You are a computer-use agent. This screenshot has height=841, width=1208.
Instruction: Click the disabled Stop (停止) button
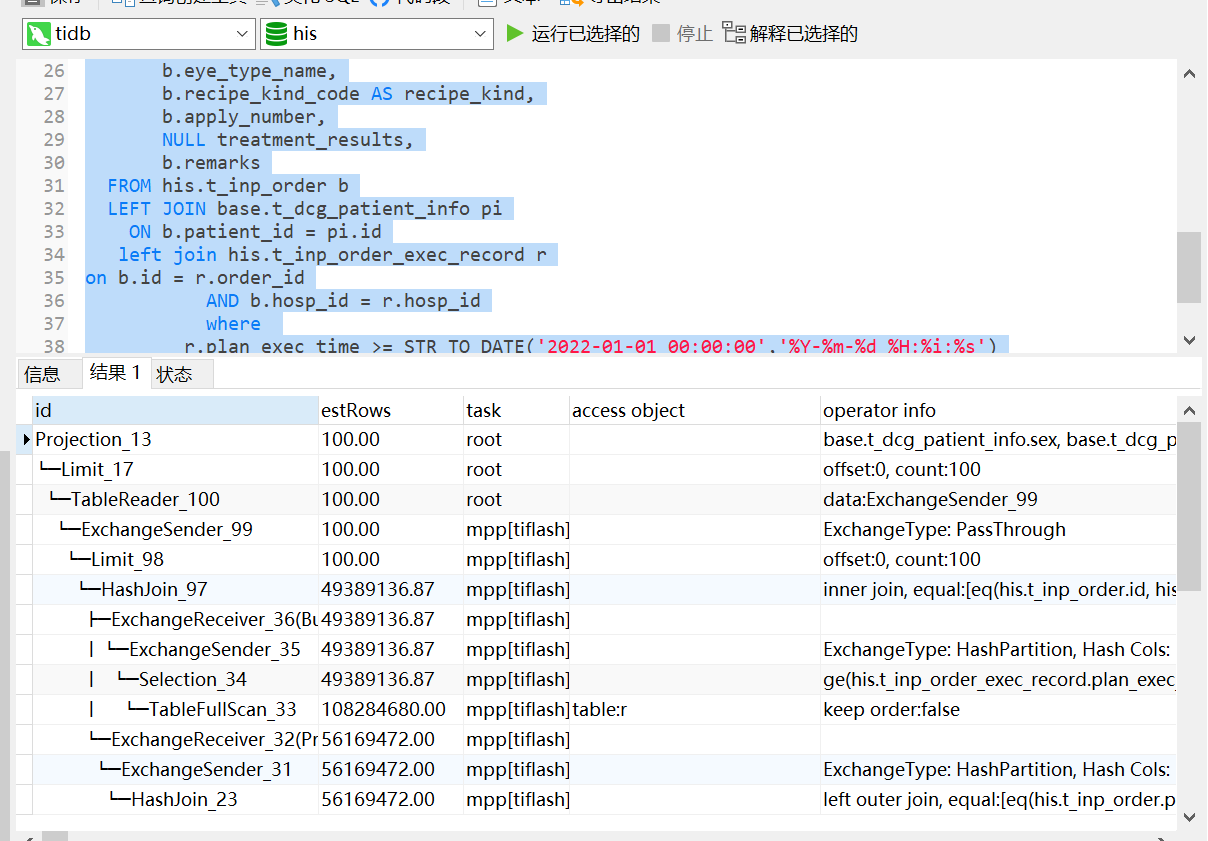[x=682, y=34]
